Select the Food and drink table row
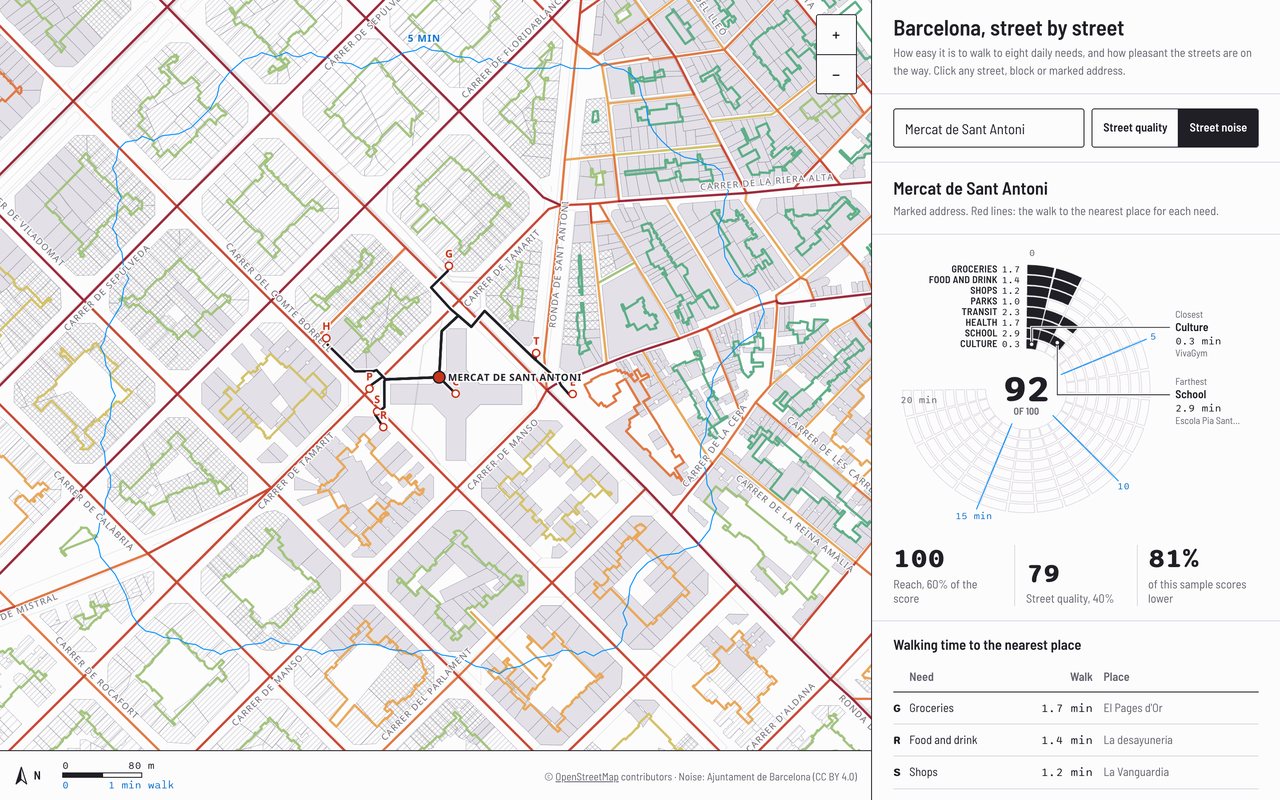This screenshot has width=1280, height=800. pos(1076,740)
